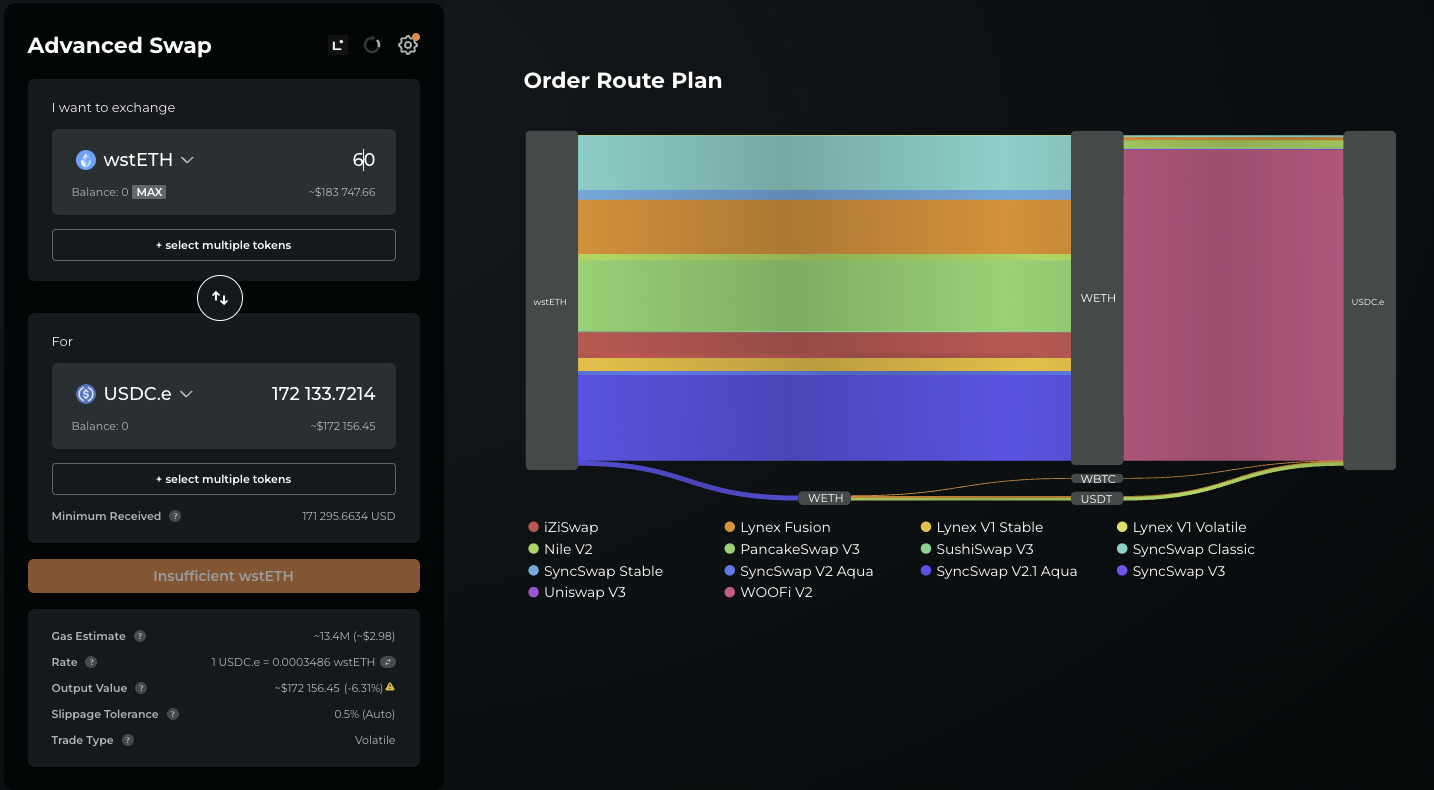Click the Insufficient wstETH button
This screenshot has height=790, width=1434.
point(224,576)
